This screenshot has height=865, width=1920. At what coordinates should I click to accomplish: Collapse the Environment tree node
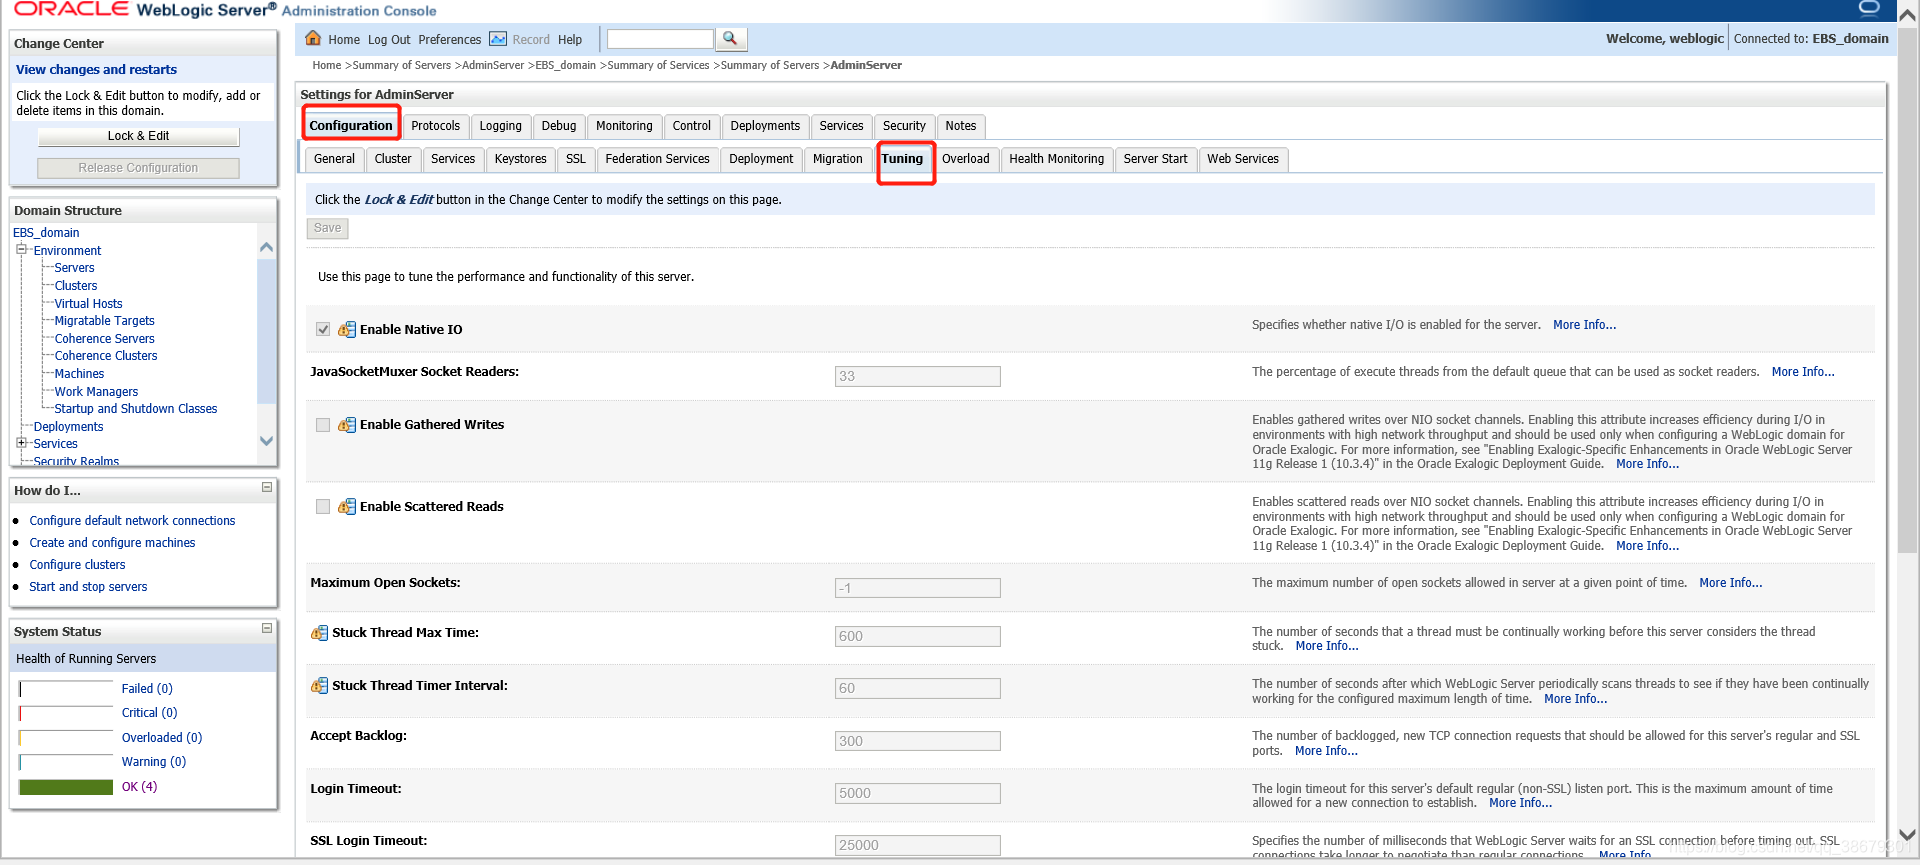click(21, 249)
